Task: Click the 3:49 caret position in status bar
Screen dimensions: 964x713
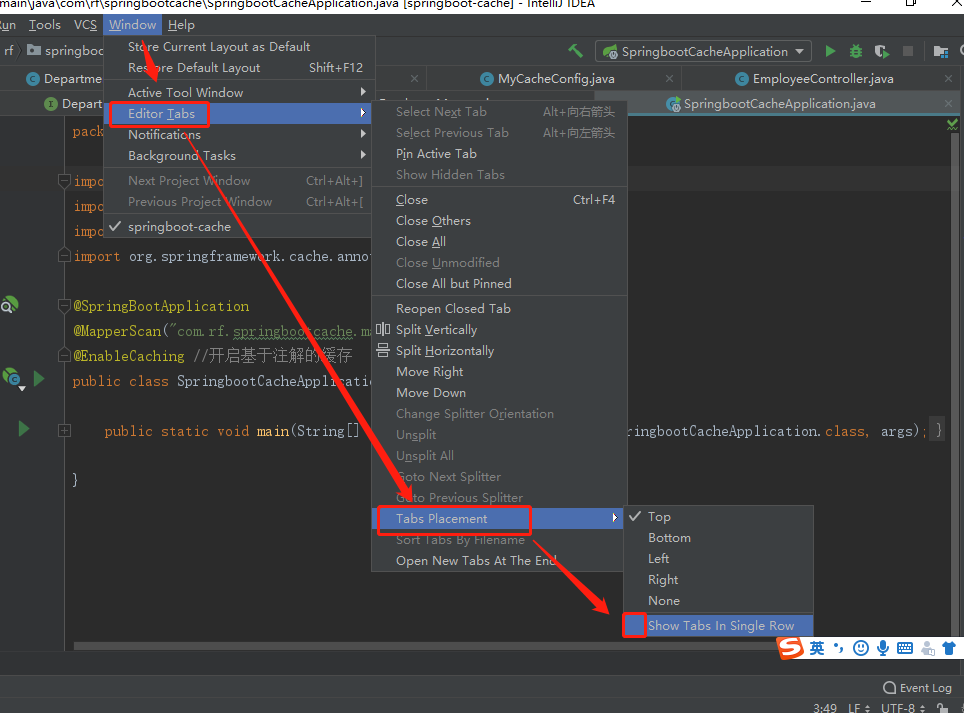Action: [x=825, y=707]
